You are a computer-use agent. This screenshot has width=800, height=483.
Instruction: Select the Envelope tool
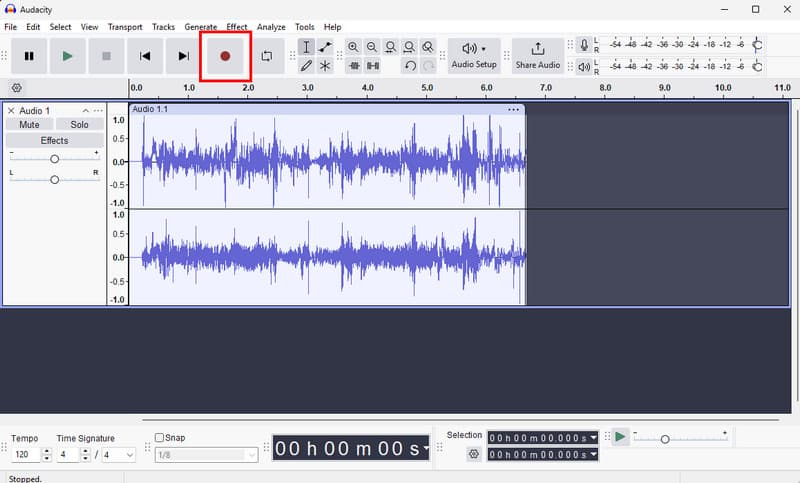pyautogui.click(x=325, y=47)
